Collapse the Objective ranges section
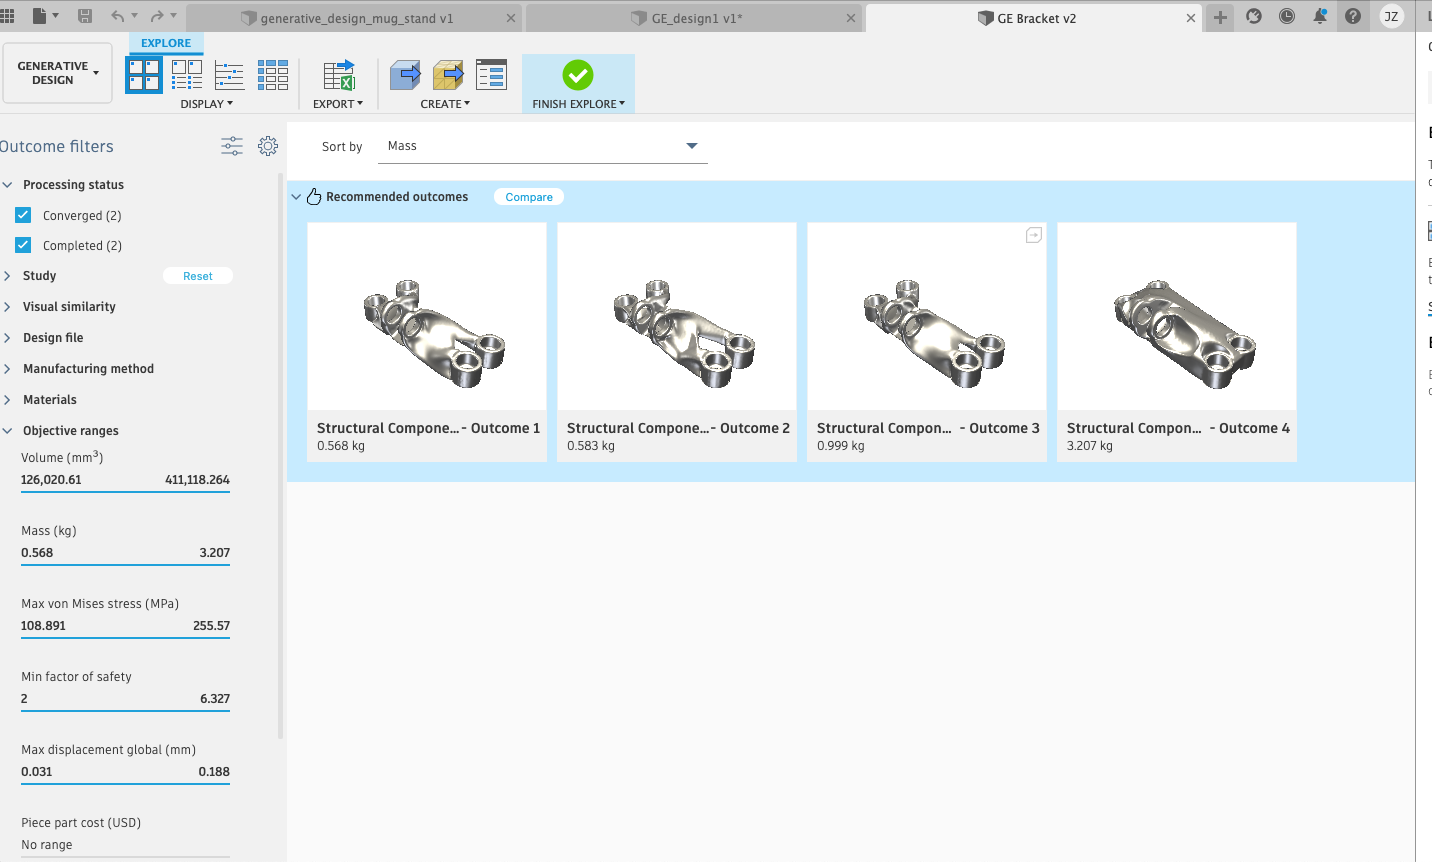 [8, 431]
